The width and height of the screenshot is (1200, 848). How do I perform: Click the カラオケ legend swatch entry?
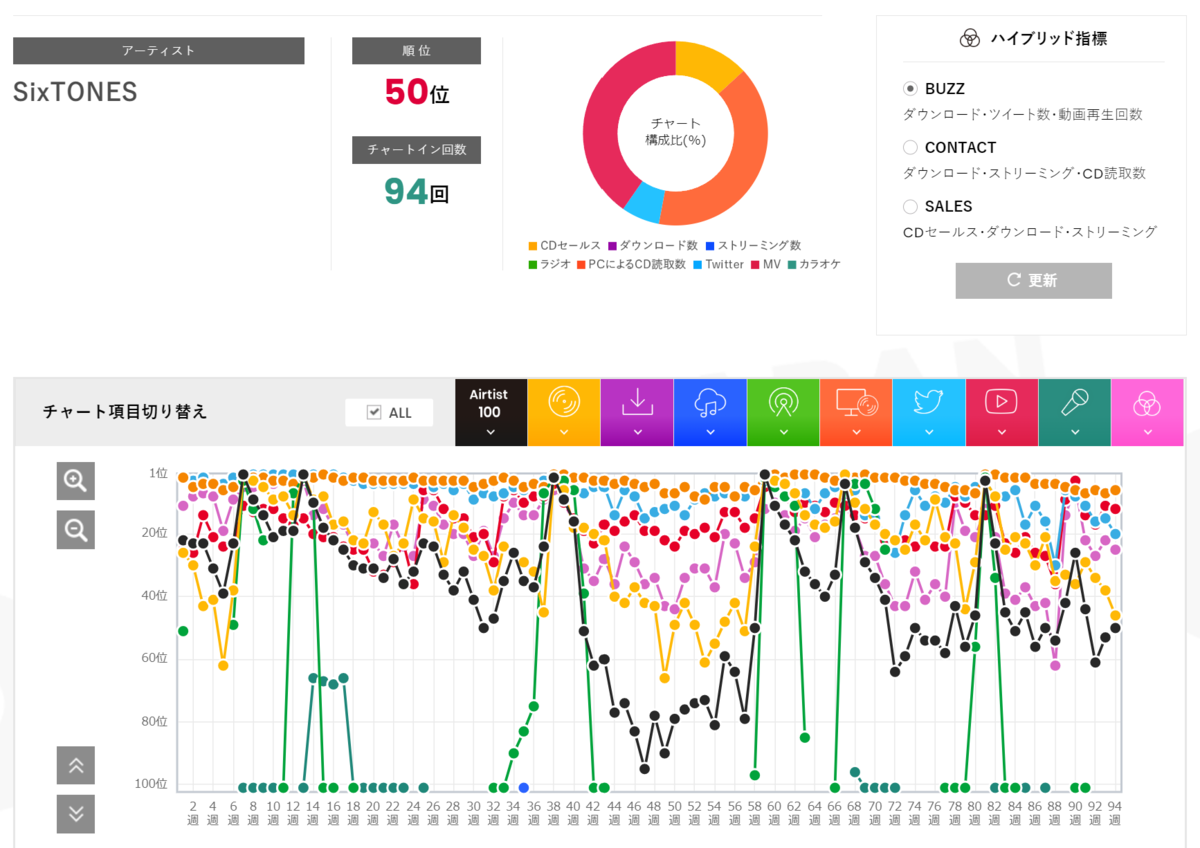click(x=814, y=264)
